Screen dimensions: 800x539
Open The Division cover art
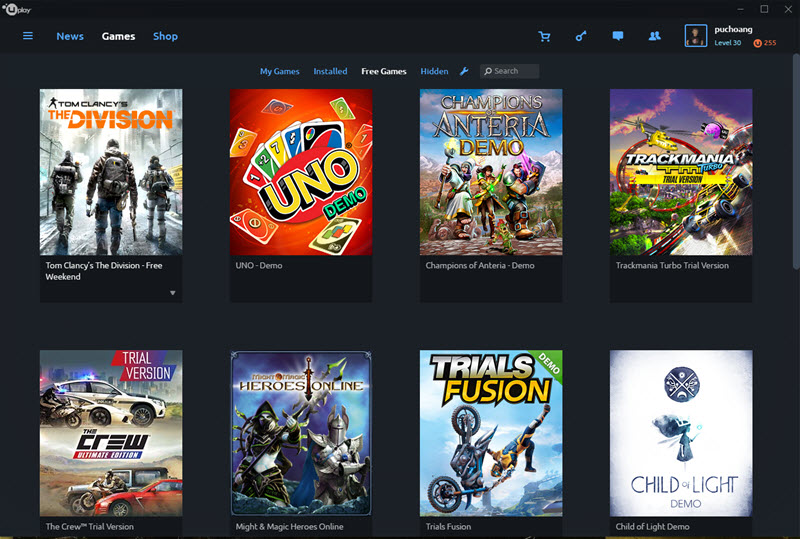(x=111, y=172)
